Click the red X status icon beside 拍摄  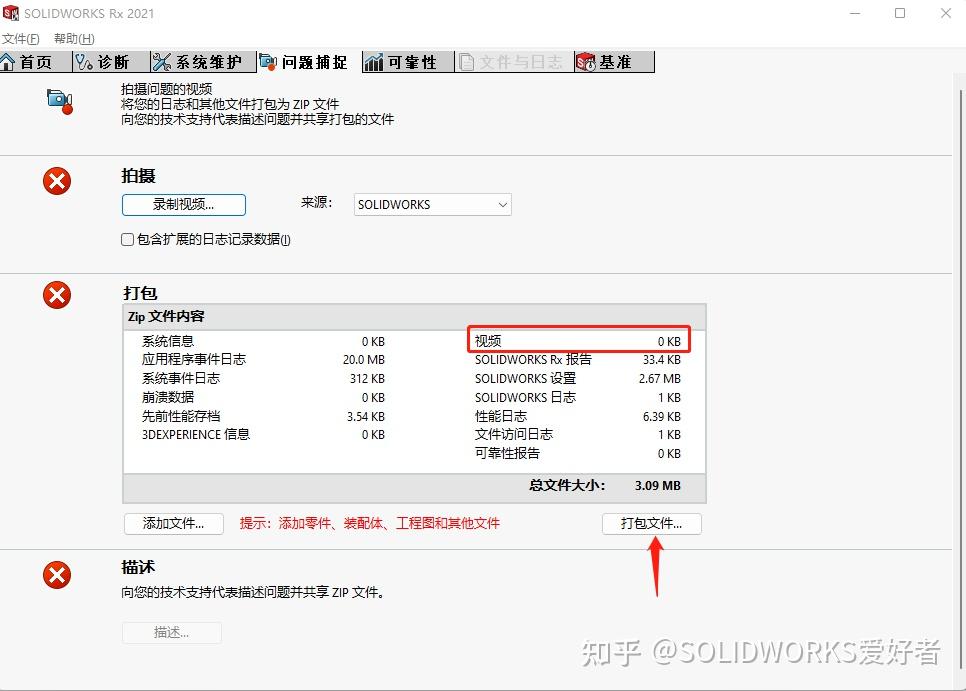57,181
